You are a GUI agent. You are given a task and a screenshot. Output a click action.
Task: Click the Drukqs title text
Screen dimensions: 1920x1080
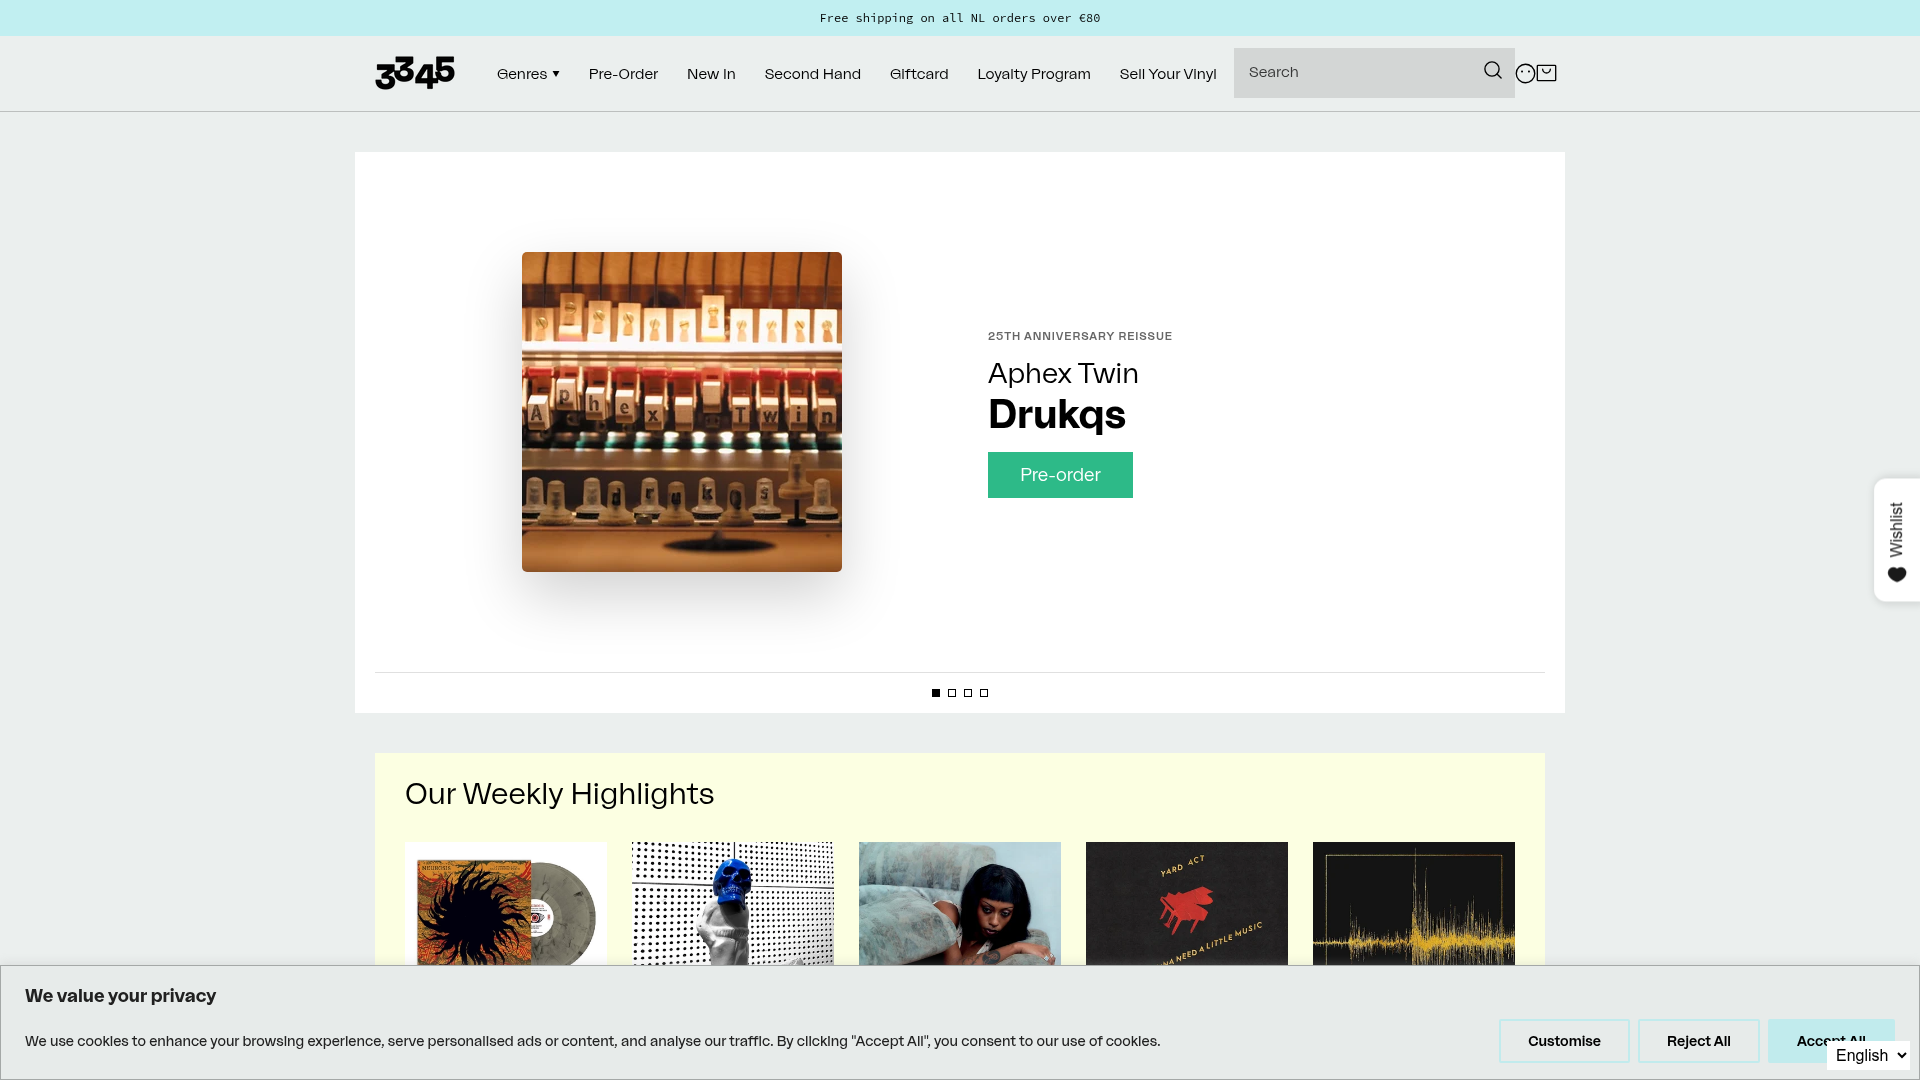tap(1057, 414)
